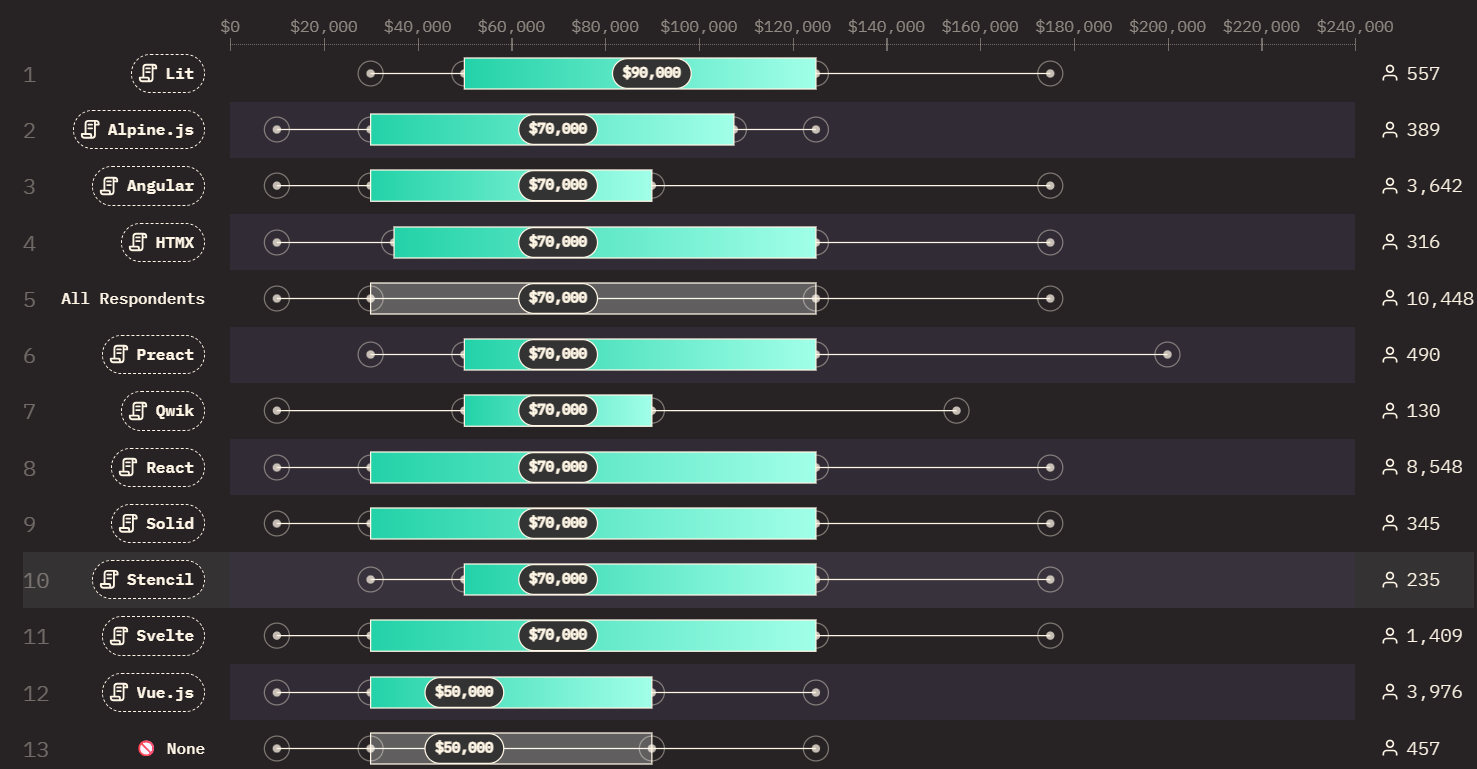Open the Angular library tag

148,186
